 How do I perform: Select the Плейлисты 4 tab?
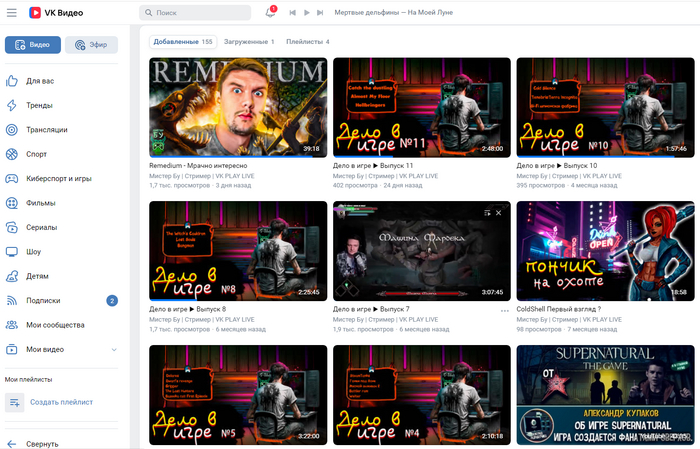308,42
